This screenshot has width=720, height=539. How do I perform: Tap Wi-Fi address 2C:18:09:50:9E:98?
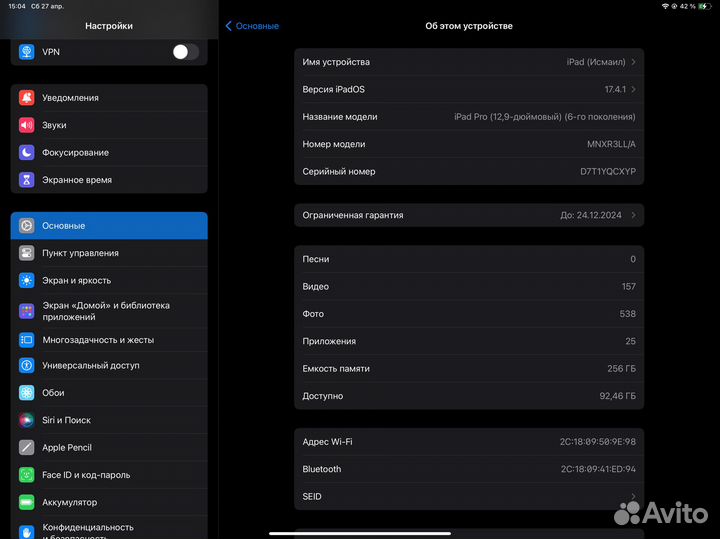(x=598, y=442)
